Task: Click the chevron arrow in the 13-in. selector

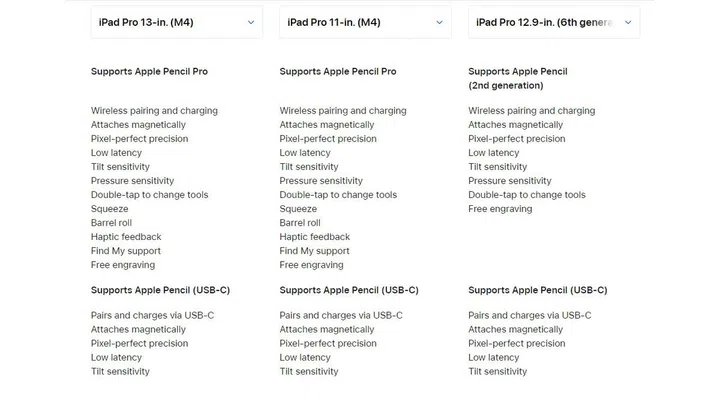Action: (250, 22)
